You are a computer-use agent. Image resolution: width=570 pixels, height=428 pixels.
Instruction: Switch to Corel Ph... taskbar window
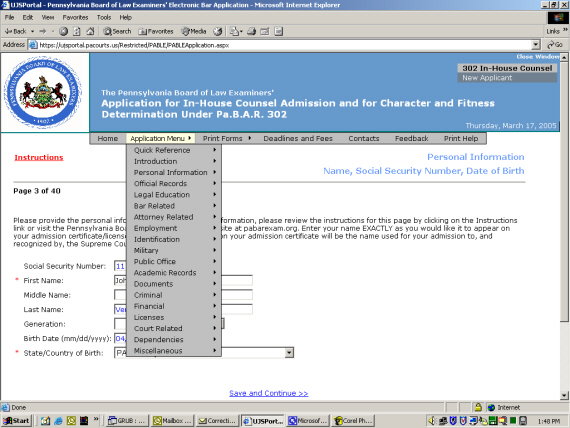[353, 421]
